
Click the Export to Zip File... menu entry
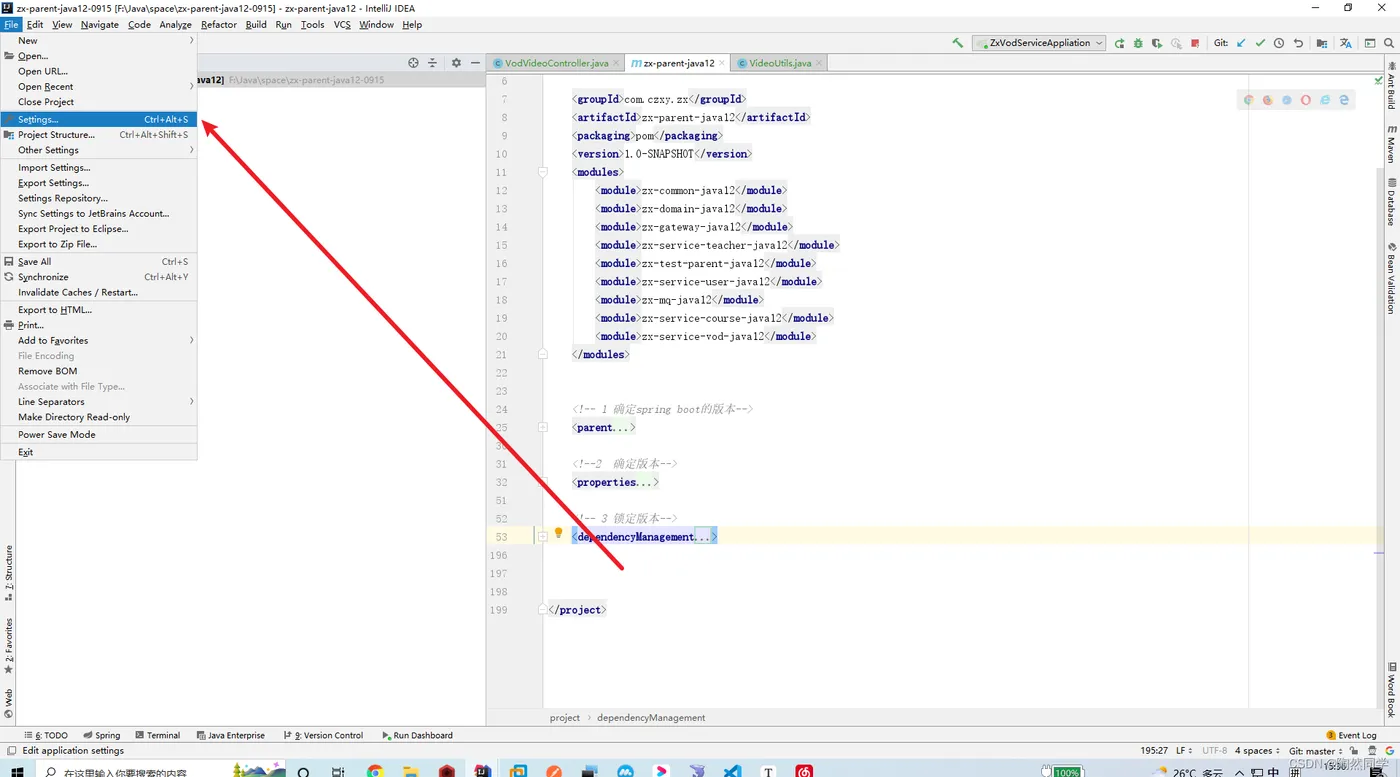[x=99, y=244]
